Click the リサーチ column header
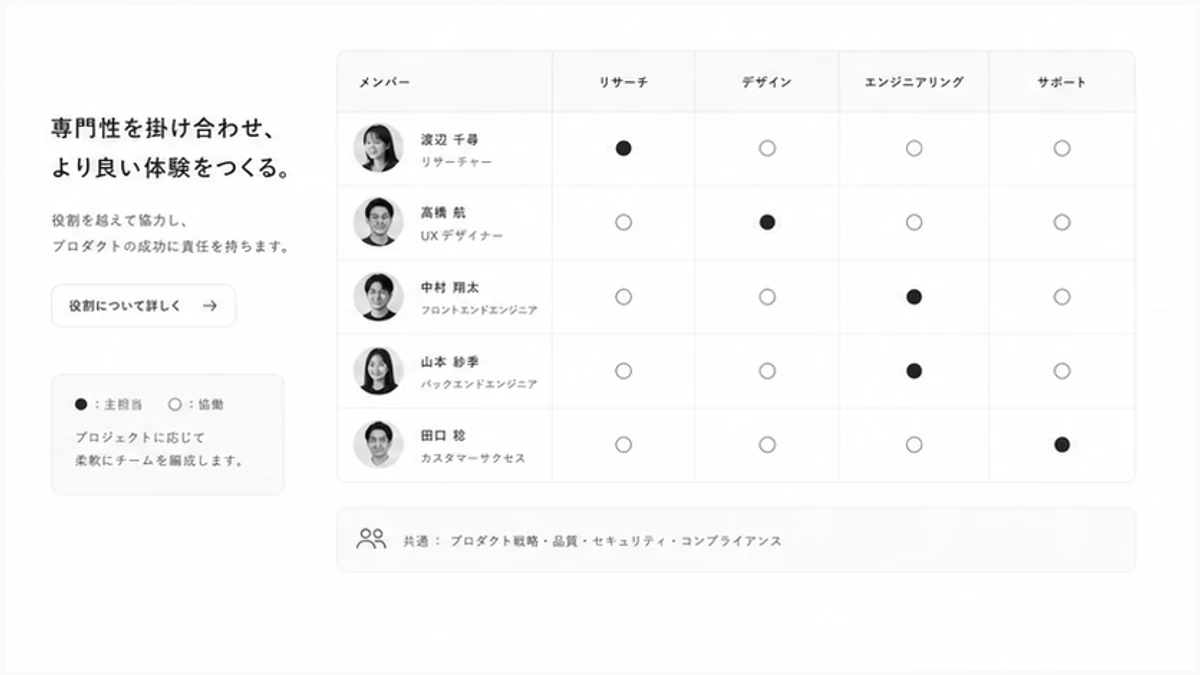 tap(623, 82)
